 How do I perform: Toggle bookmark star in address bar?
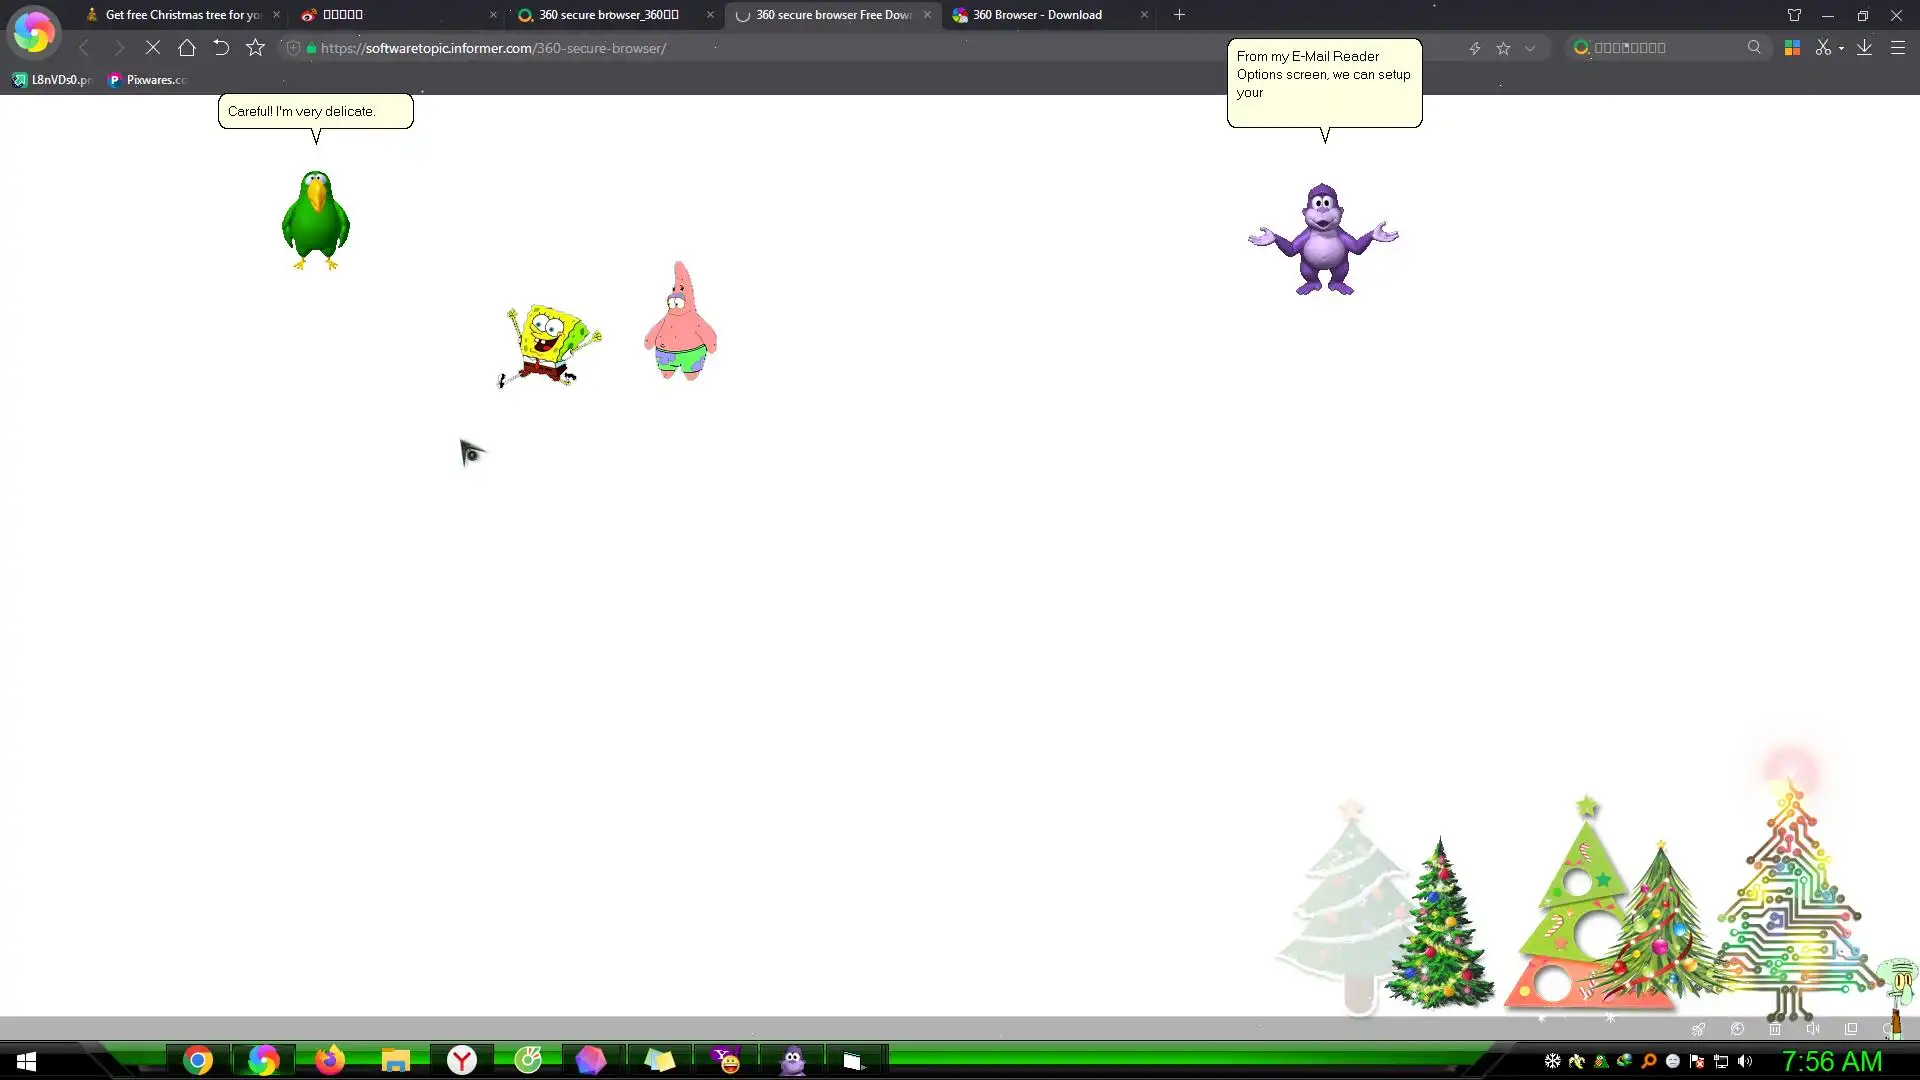tap(1503, 48)
